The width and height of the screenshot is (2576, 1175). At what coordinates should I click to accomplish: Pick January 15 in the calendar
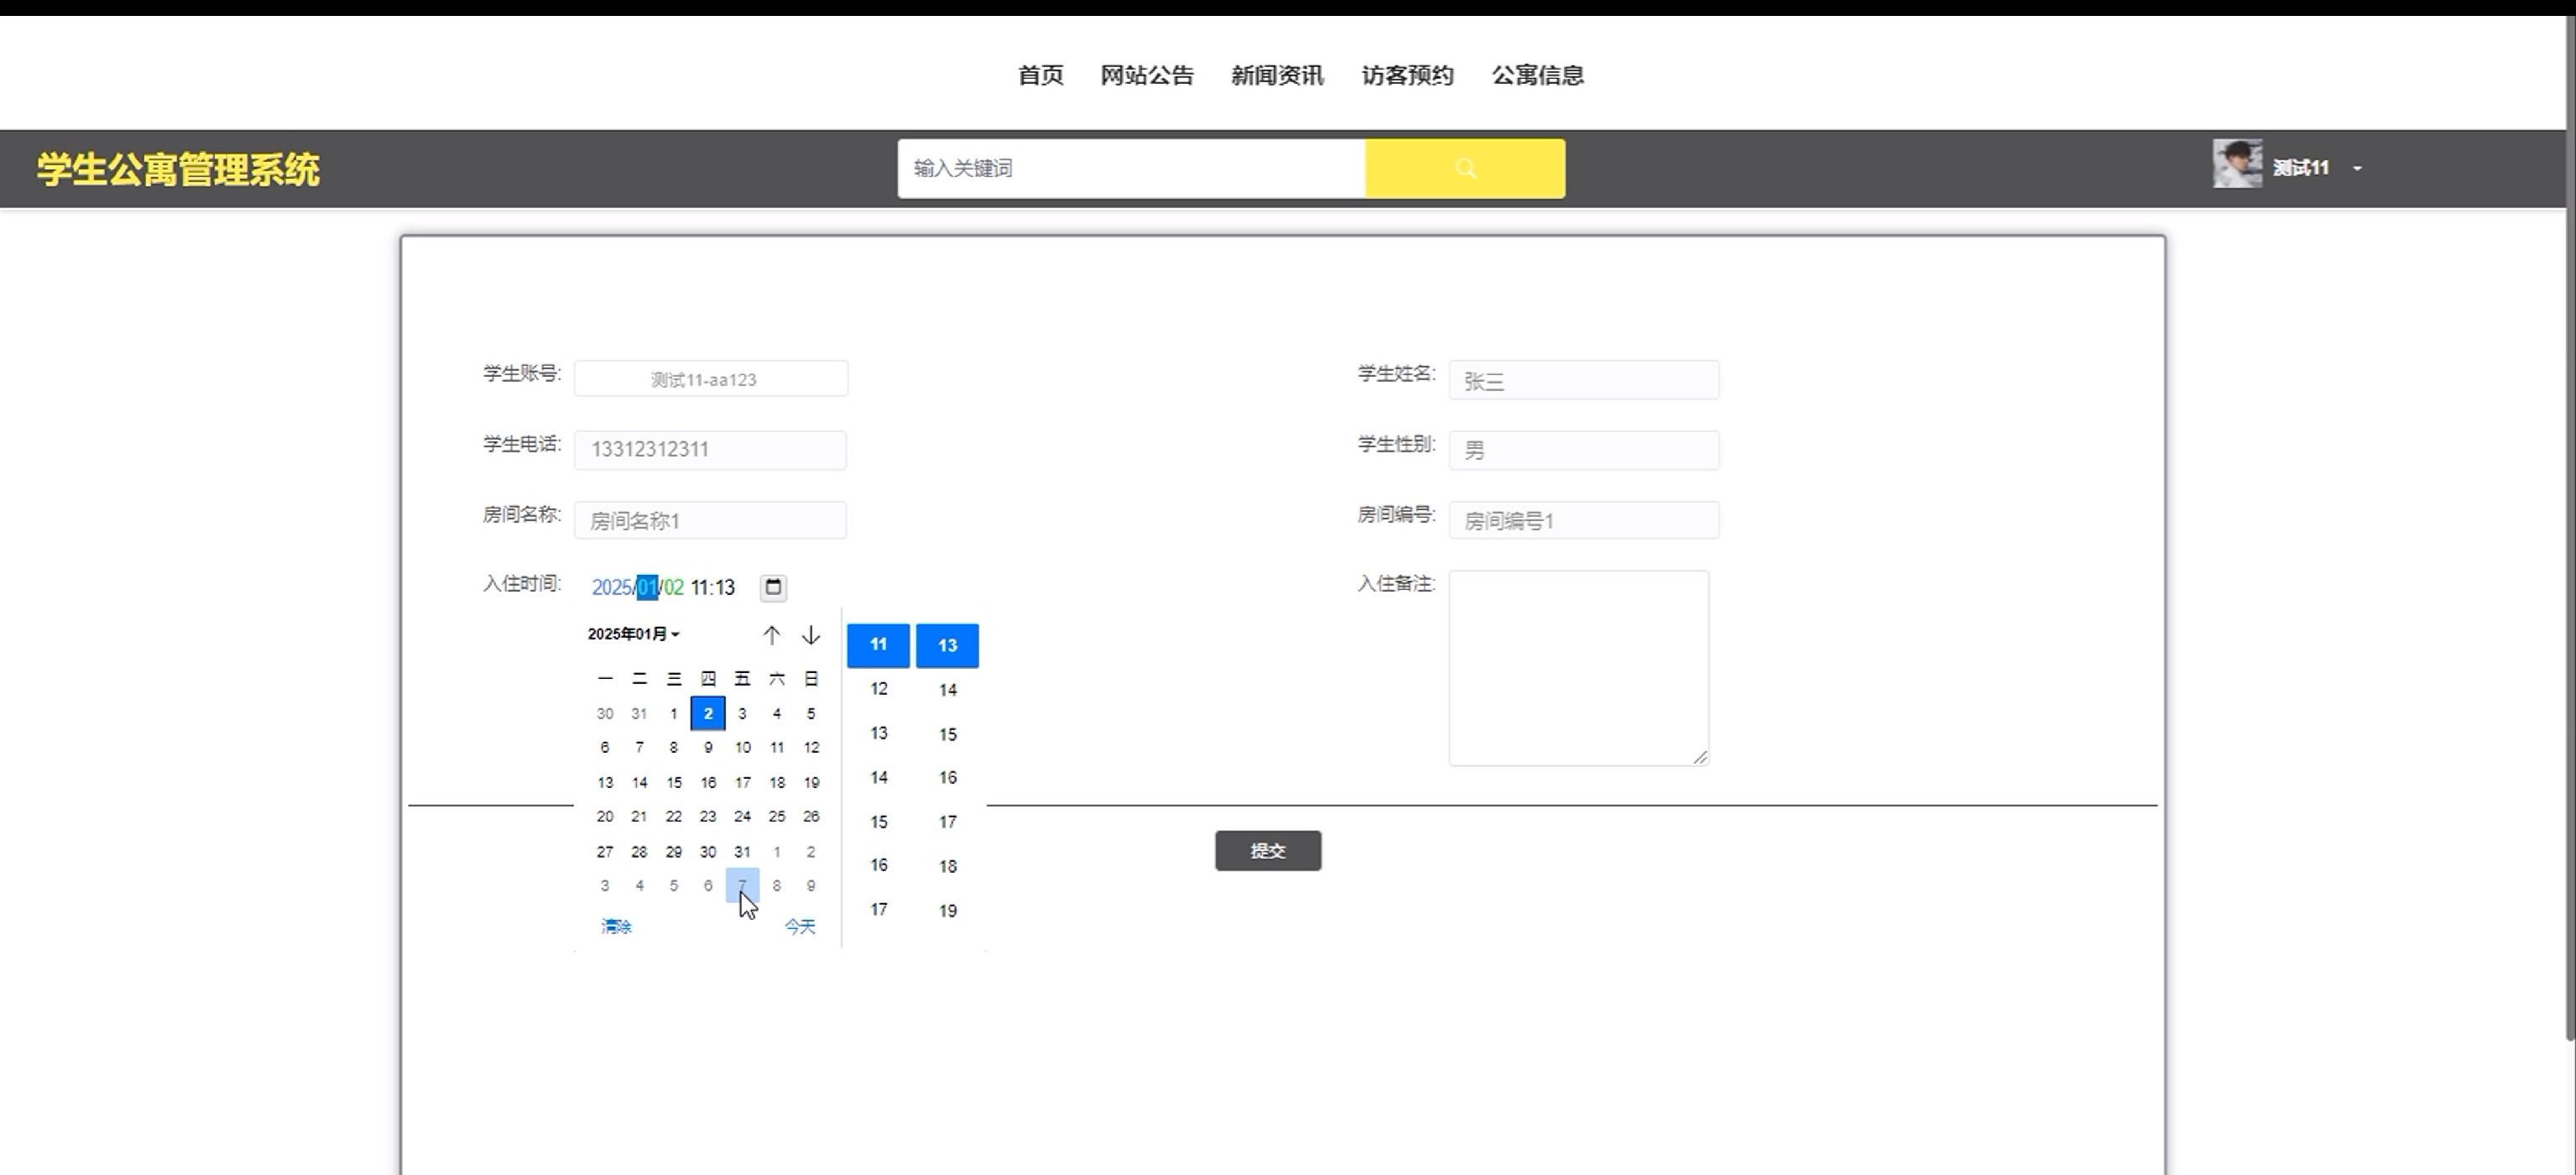click(x=673, y=782)
